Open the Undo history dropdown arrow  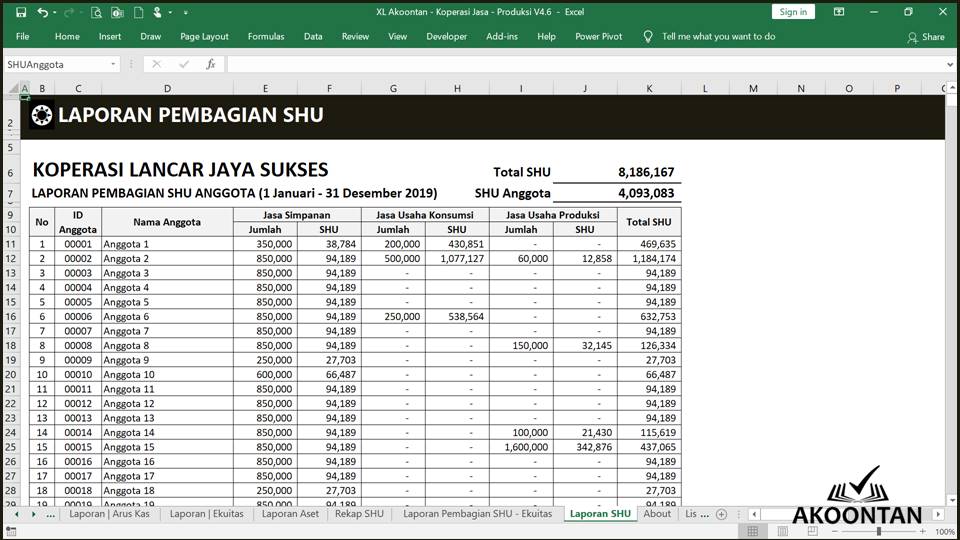tap(54, 12)
